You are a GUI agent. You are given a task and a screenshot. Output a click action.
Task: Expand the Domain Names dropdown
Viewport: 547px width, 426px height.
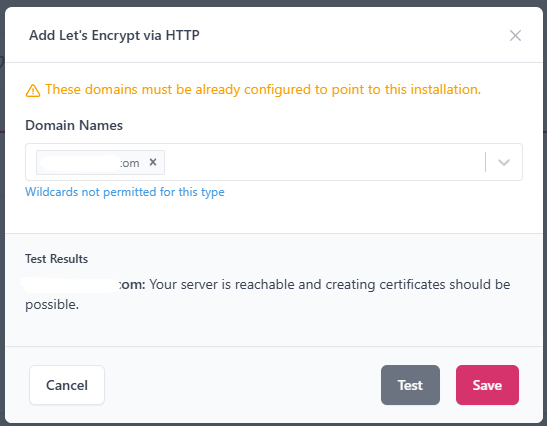(504, 162)
